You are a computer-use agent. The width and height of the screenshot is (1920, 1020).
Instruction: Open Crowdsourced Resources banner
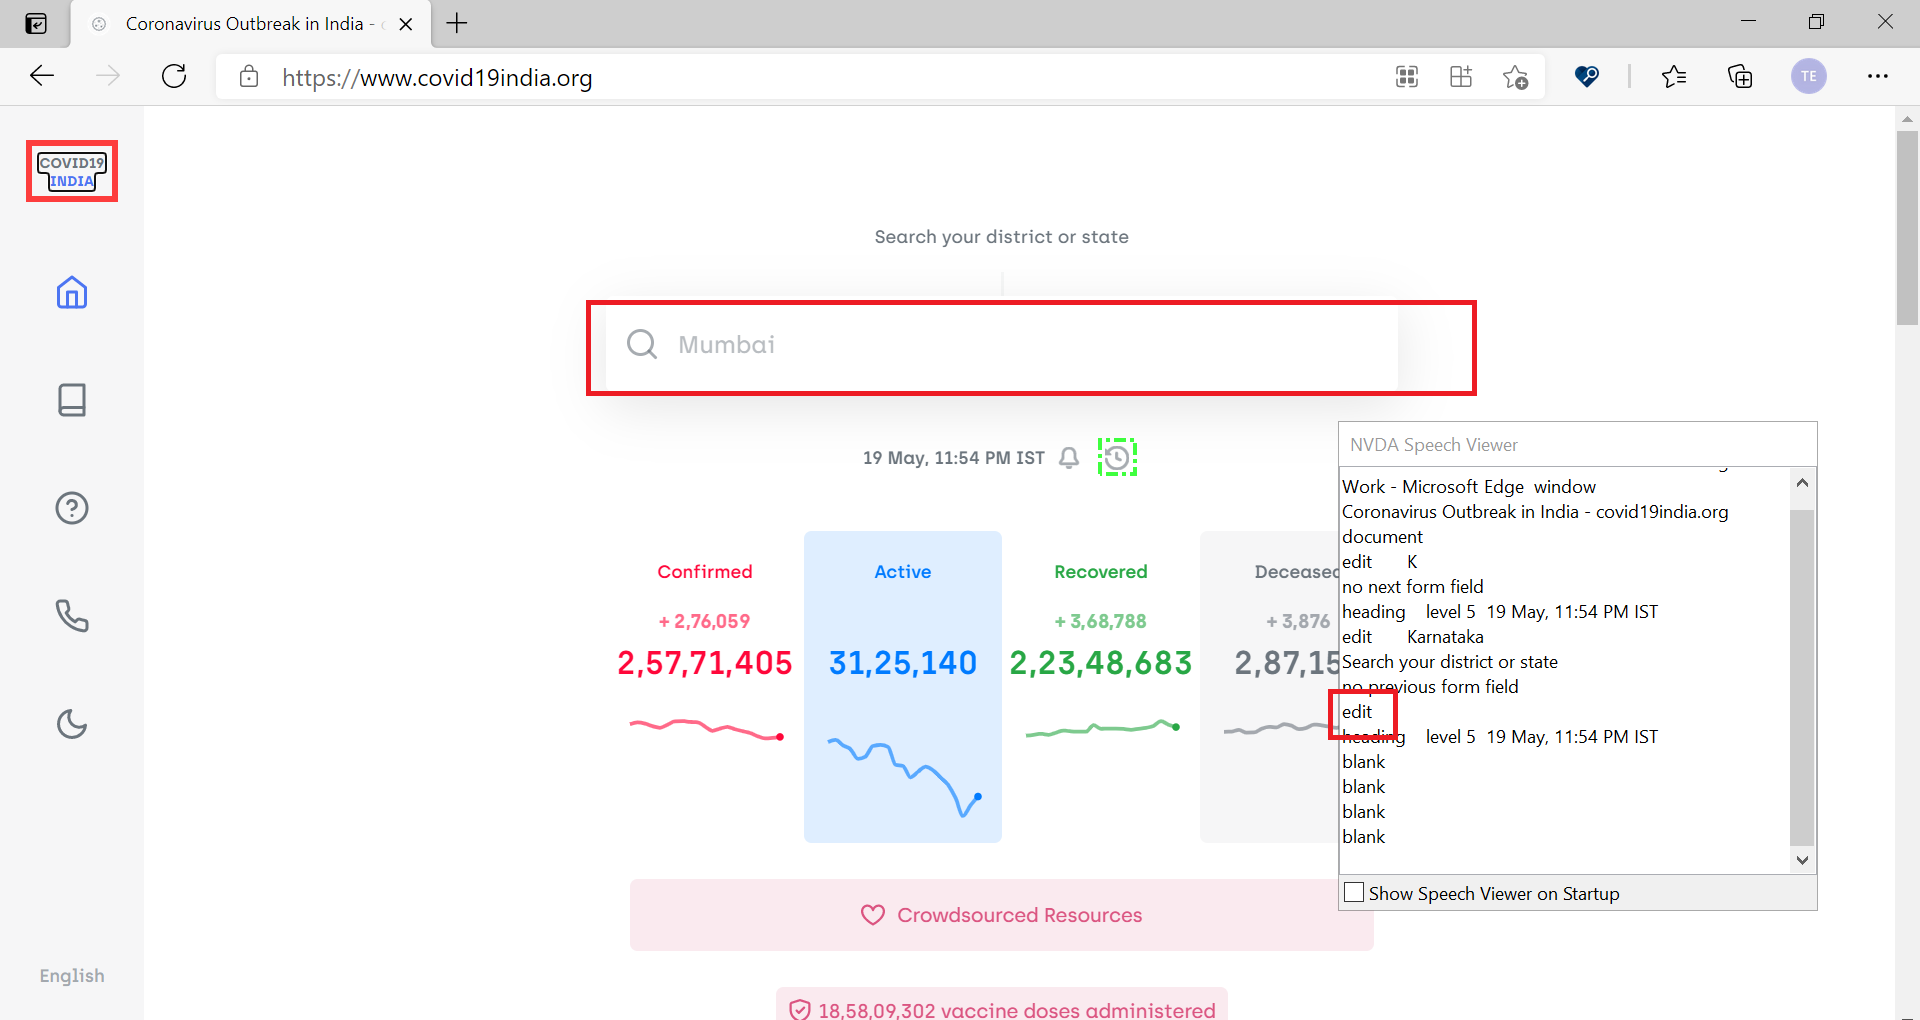(1002, 915)
